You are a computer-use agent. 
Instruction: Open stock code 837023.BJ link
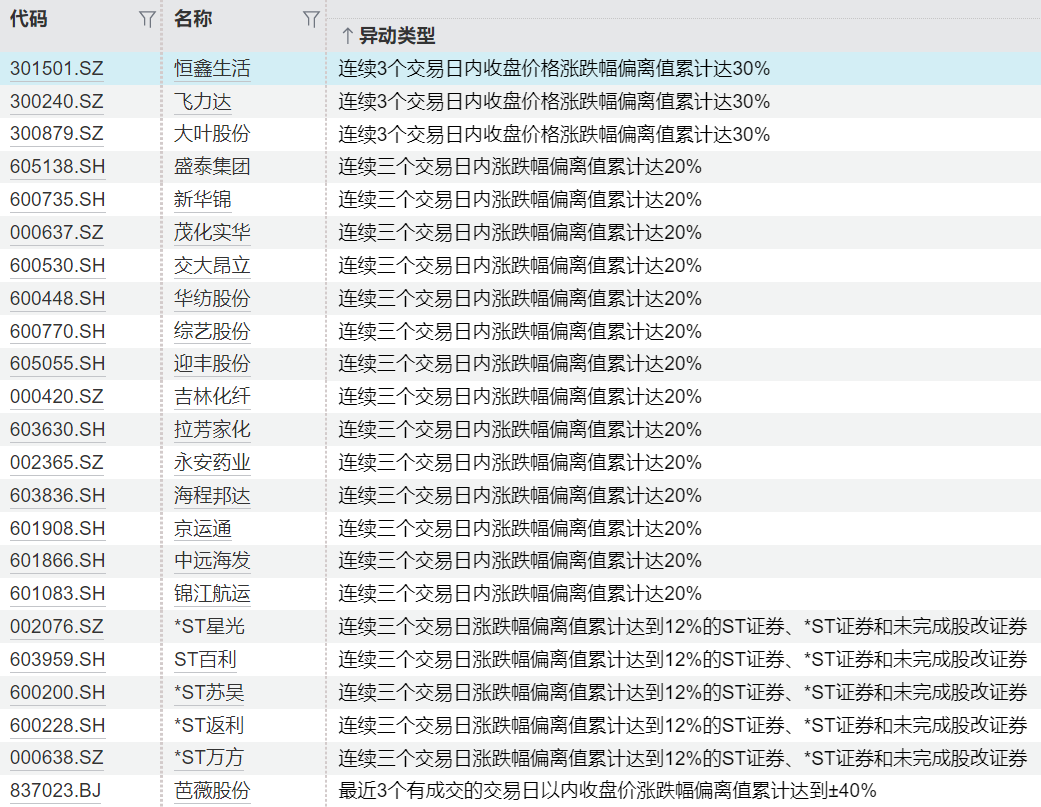point(56,790)
